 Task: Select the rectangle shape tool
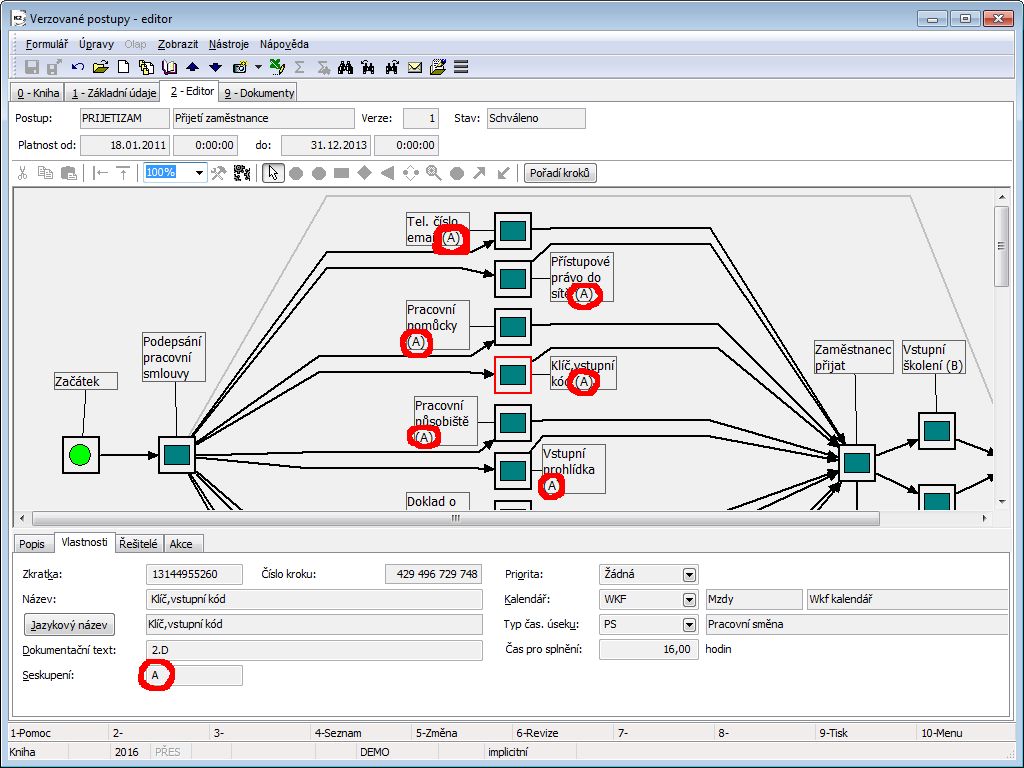click(x=341, y=173)
